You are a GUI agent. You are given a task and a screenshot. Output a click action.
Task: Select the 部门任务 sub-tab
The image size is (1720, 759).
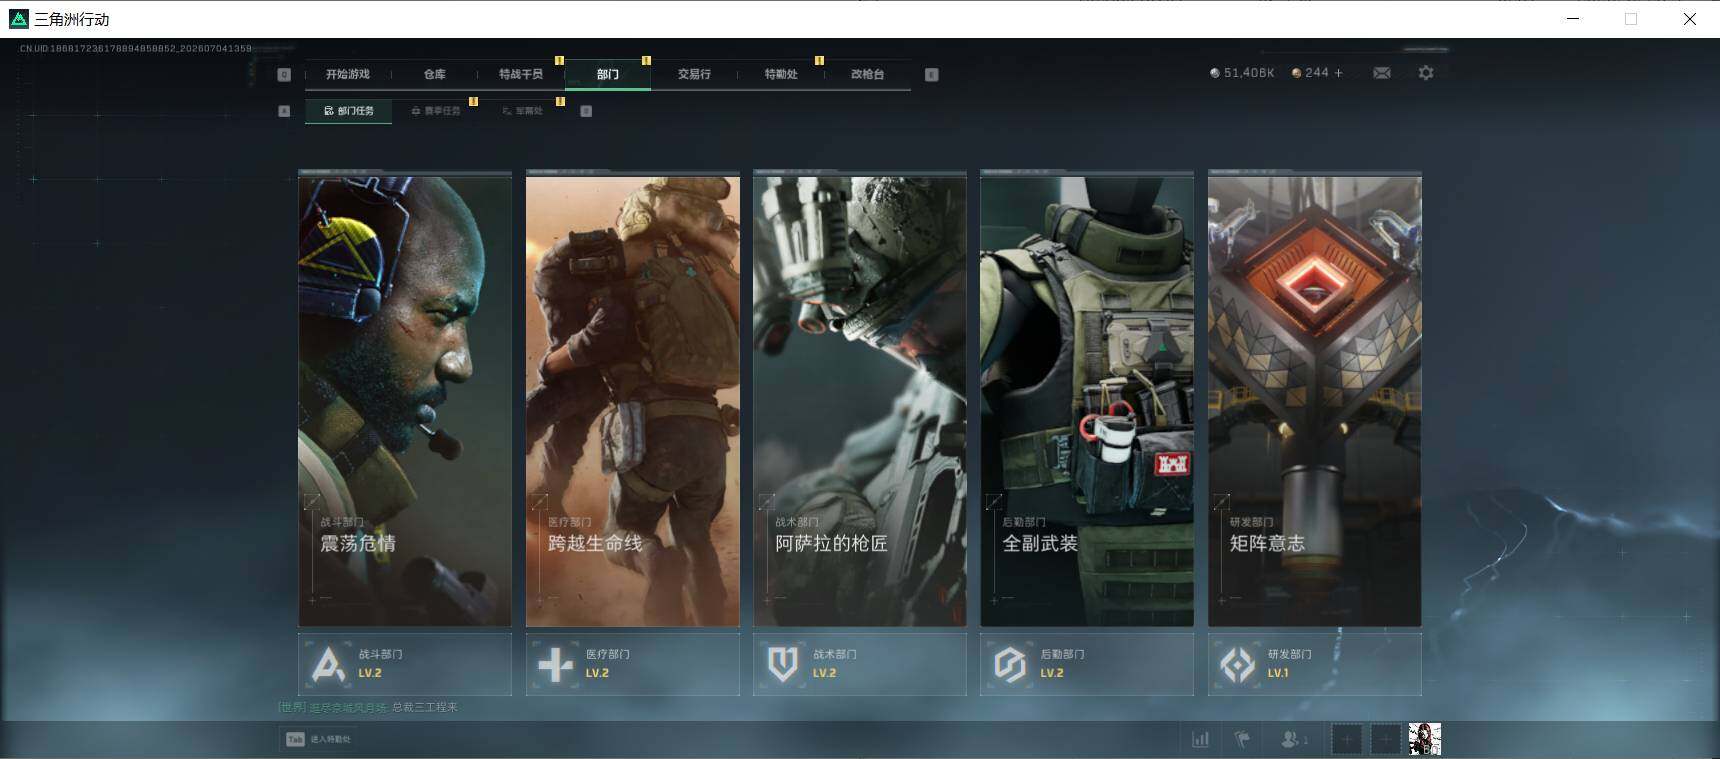pos(349,111)
